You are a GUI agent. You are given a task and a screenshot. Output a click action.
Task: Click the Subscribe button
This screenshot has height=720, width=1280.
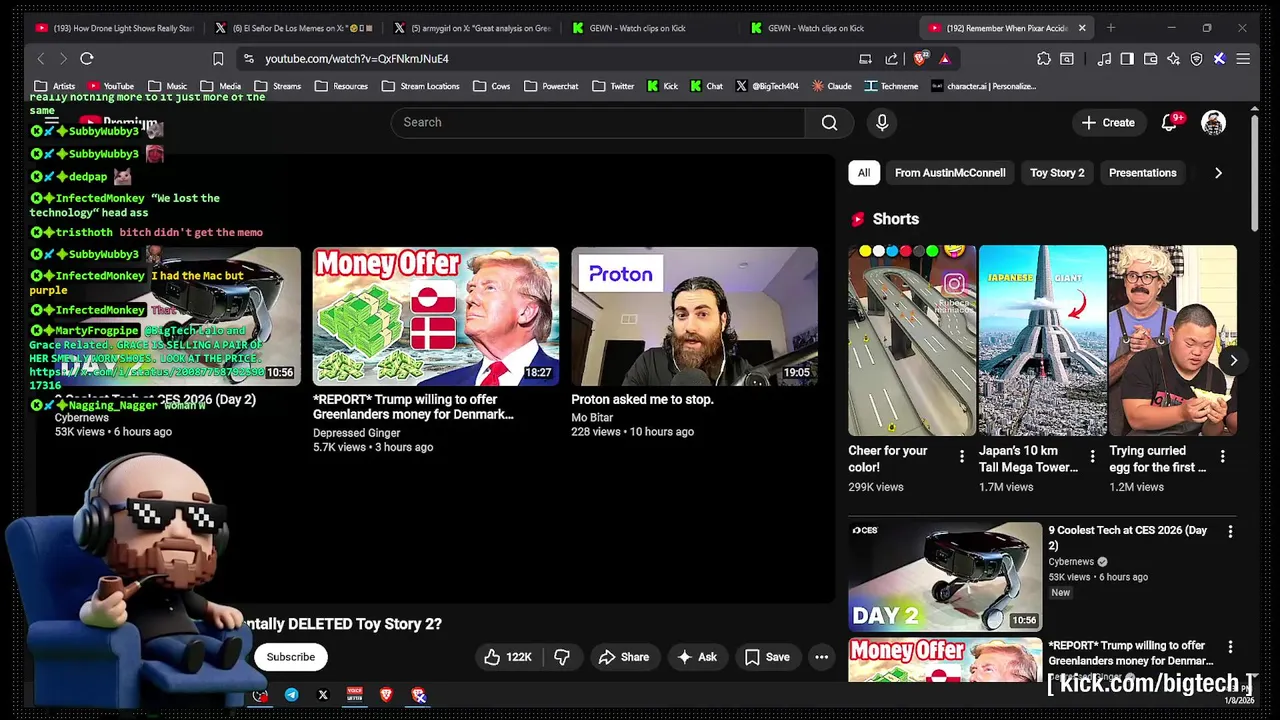(291, 657)
